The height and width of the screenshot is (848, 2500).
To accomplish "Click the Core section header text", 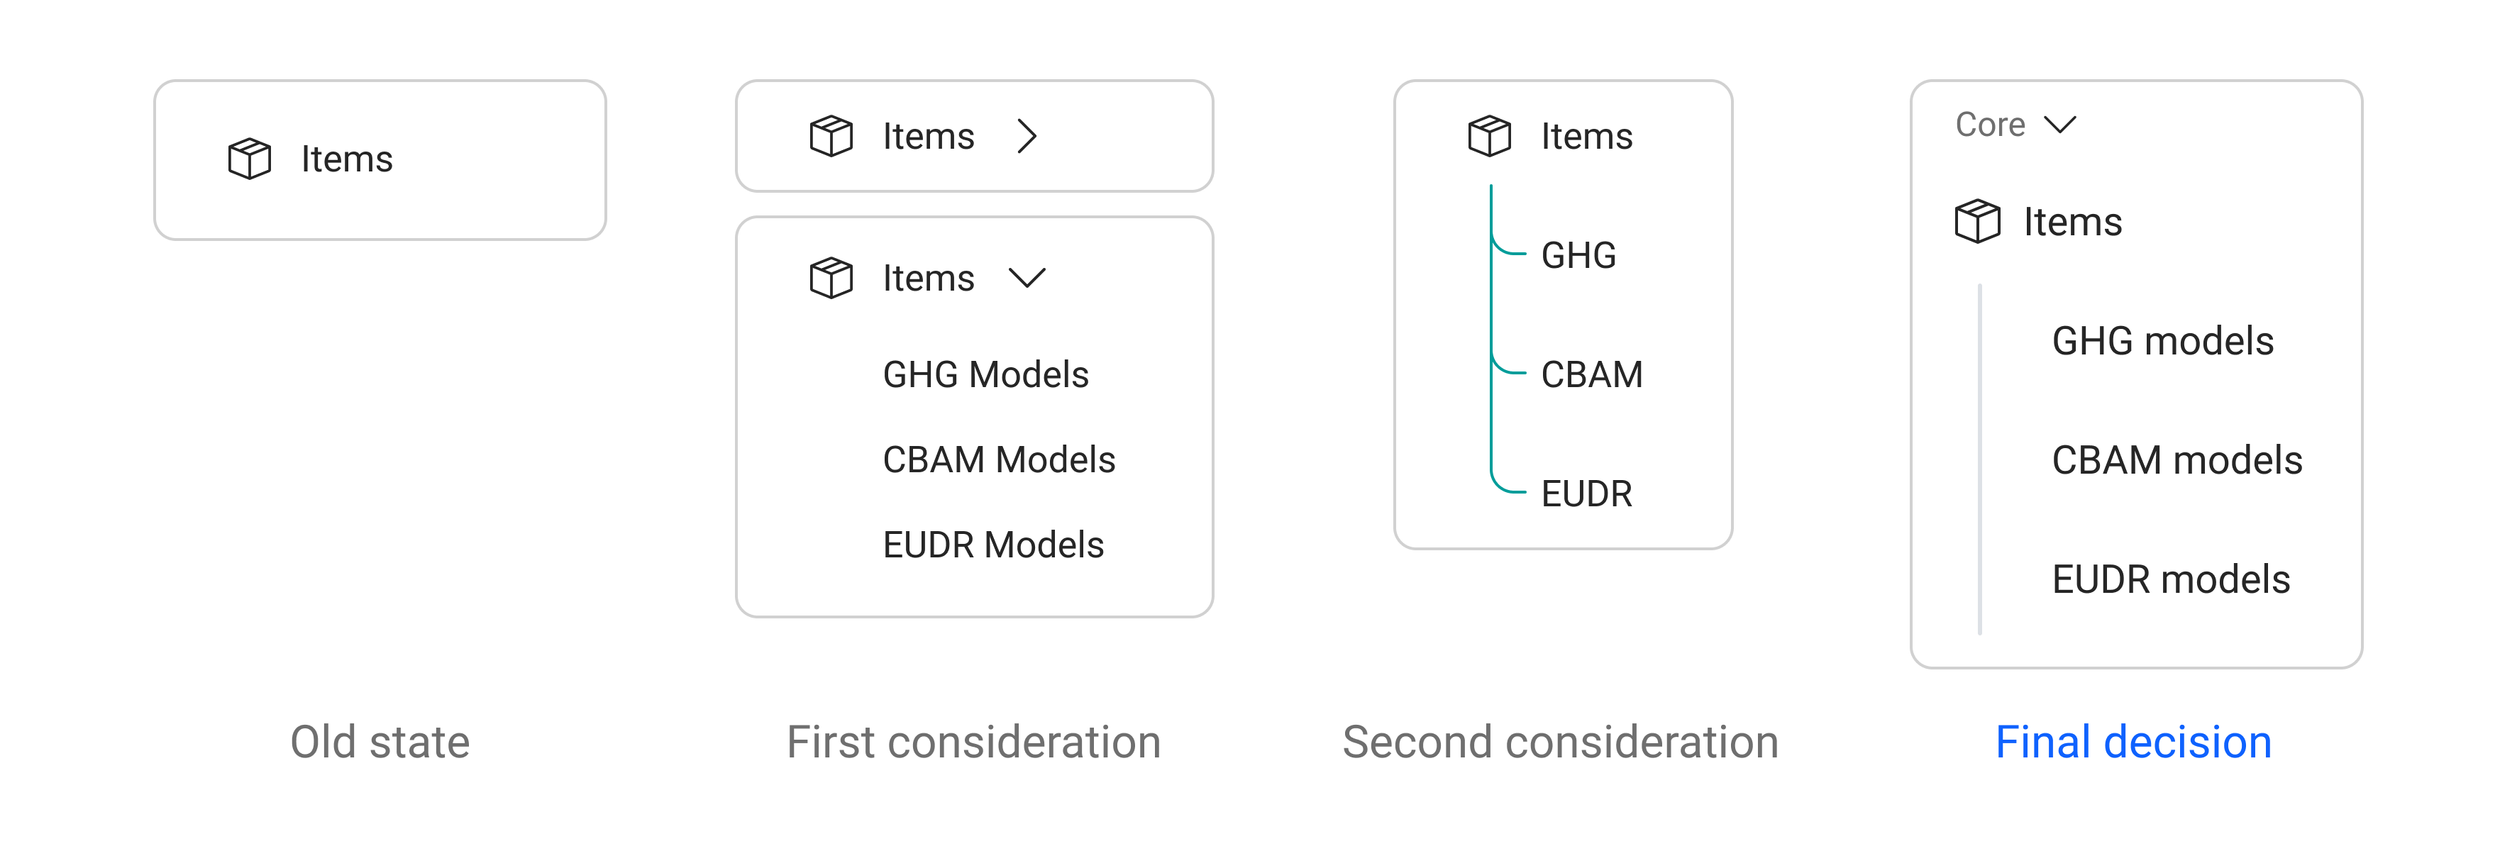I will (1990, 125).
